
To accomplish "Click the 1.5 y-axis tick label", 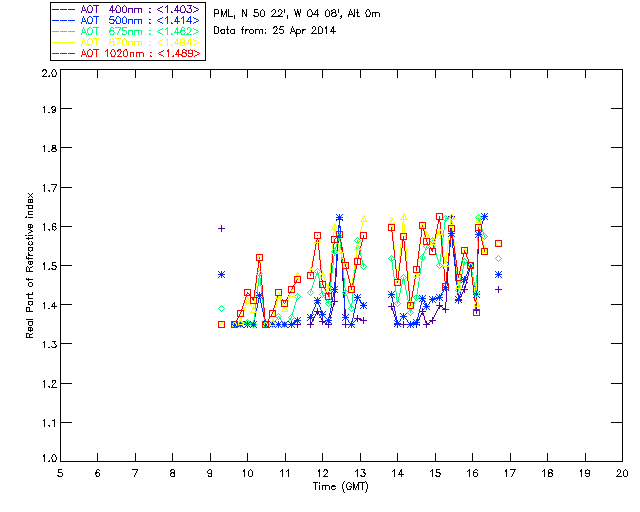I will 49,266.
